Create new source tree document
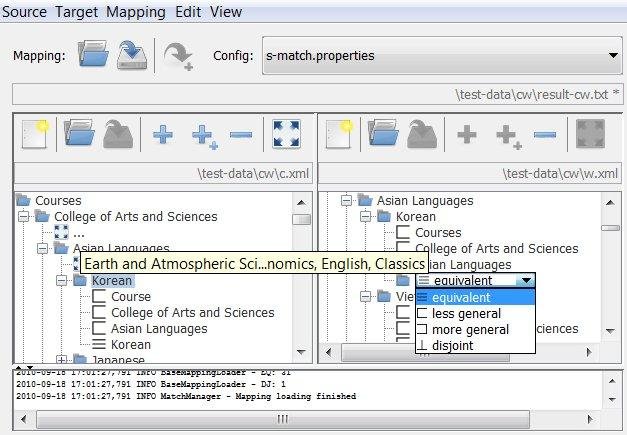The image size is (627, 435). (35, 134)
